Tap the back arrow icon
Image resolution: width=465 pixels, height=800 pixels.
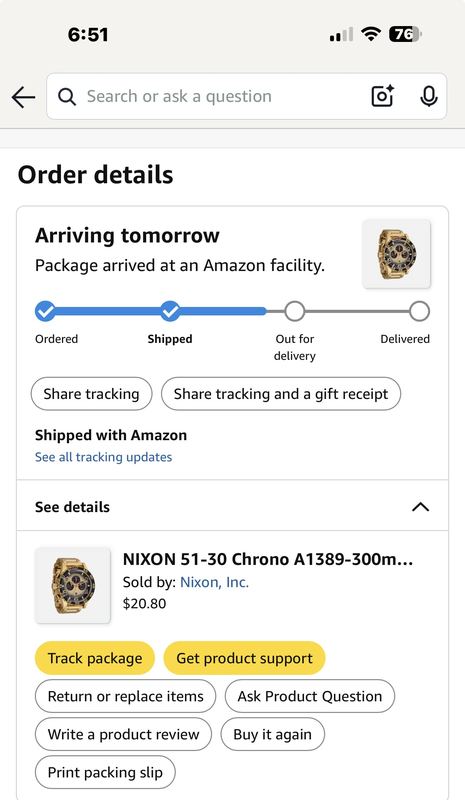(23, 97)
